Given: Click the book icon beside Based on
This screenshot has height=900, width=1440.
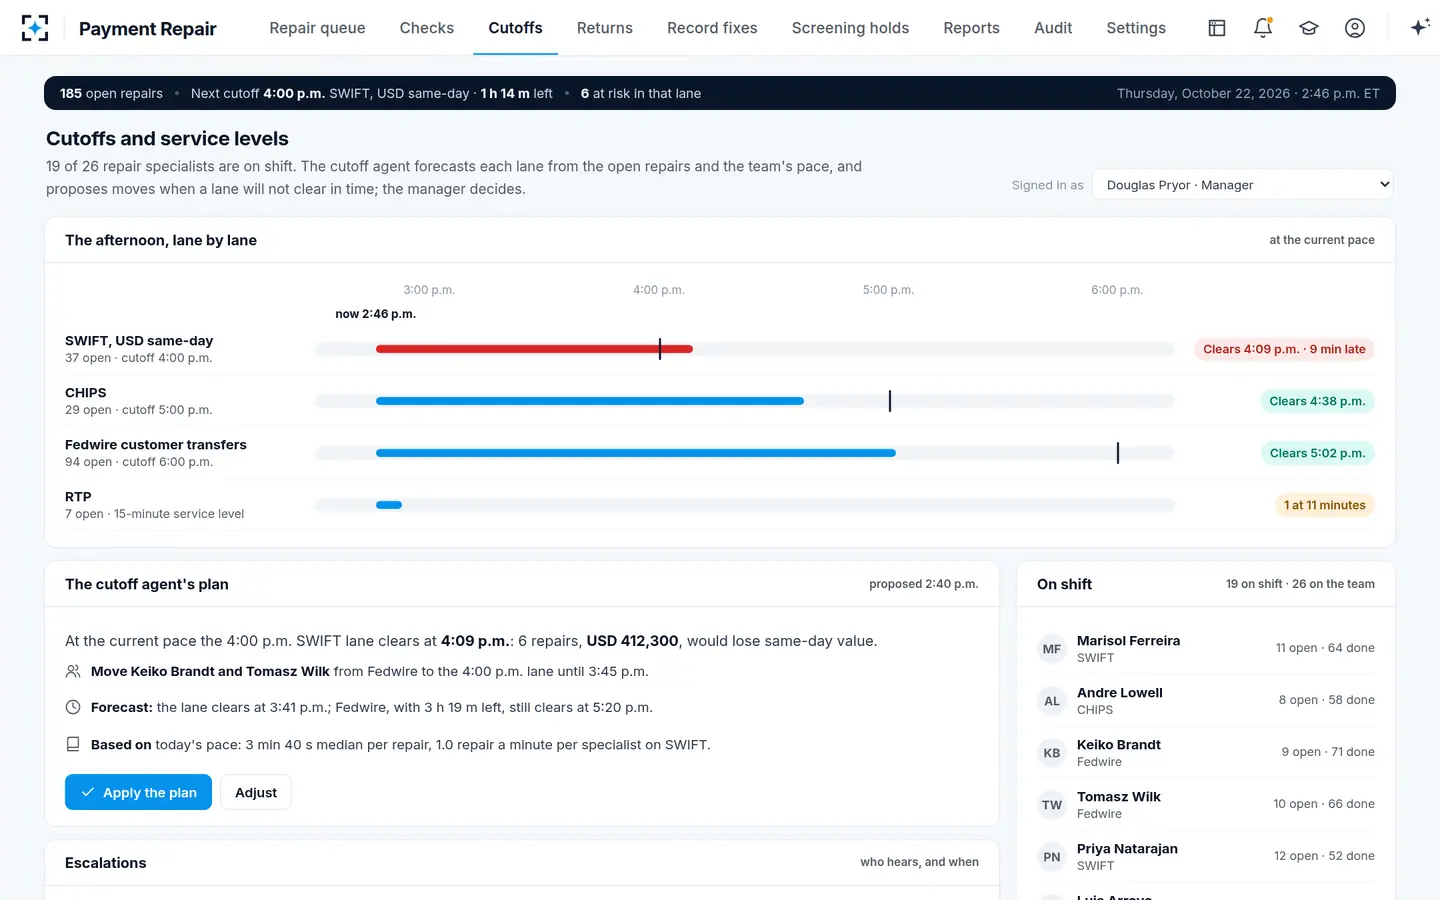Looking at the screenshot, I should pyautogui.click(x=73, y=744).
